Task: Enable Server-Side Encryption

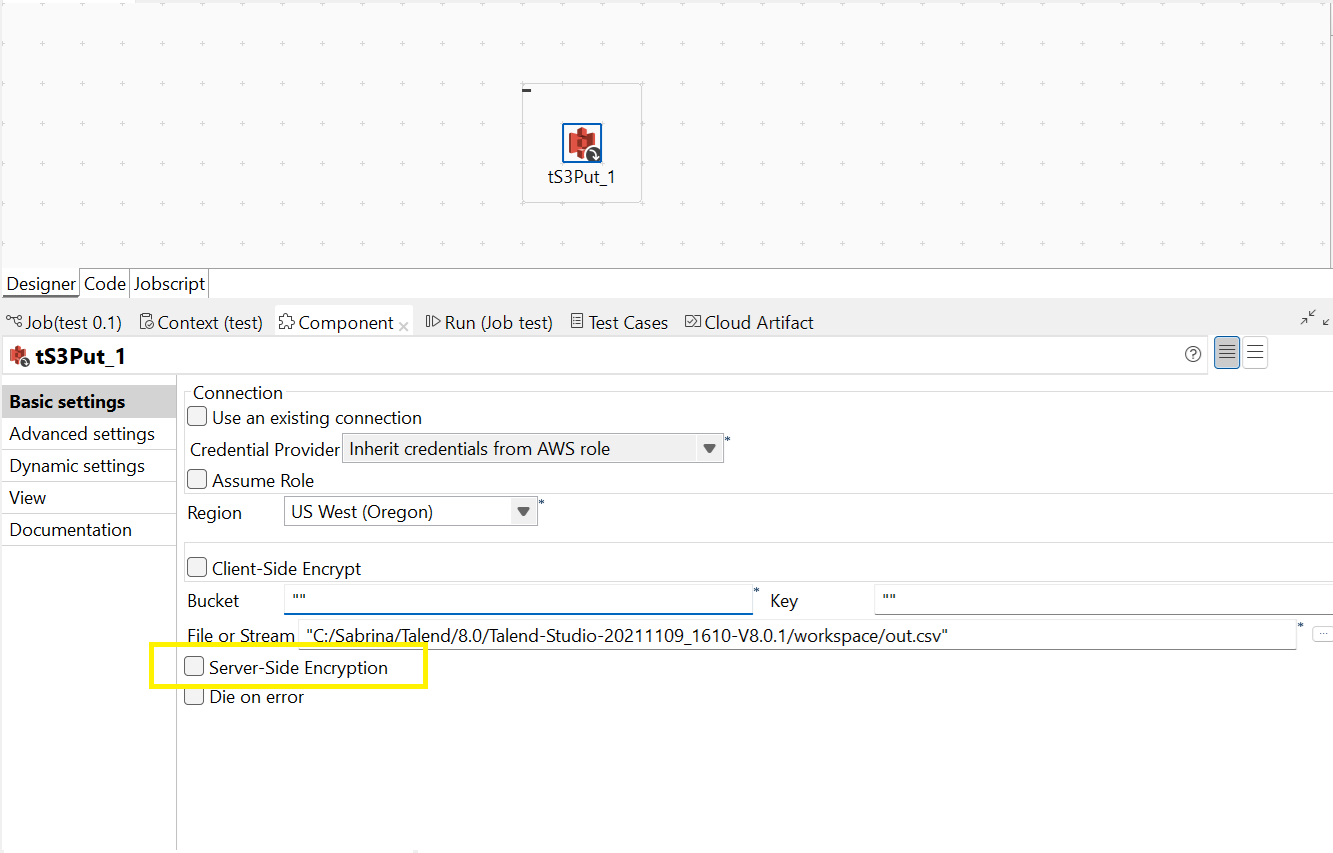Action: coord(194,666)
